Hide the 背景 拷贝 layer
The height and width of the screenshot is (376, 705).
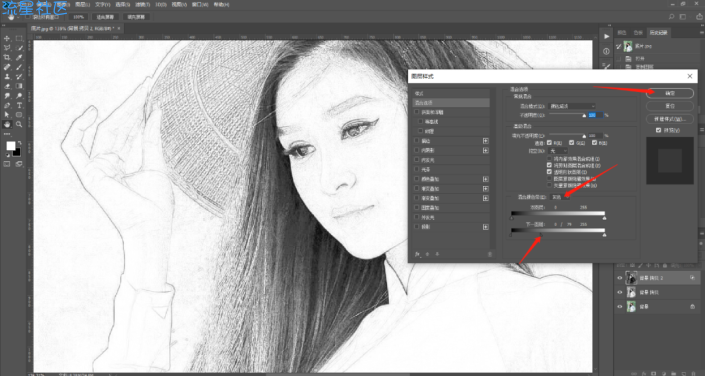tap(620, 292)
